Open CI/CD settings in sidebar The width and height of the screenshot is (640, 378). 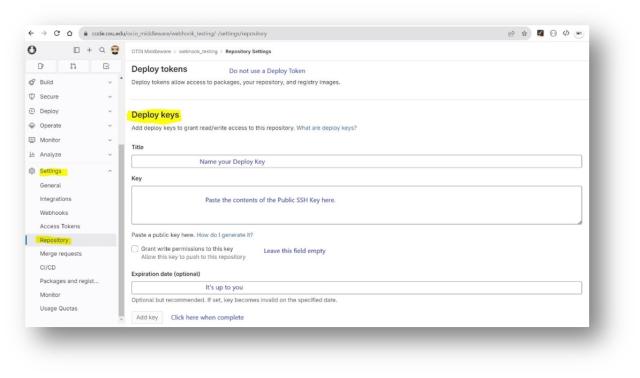pyautogui.click(x=48, y=267)
